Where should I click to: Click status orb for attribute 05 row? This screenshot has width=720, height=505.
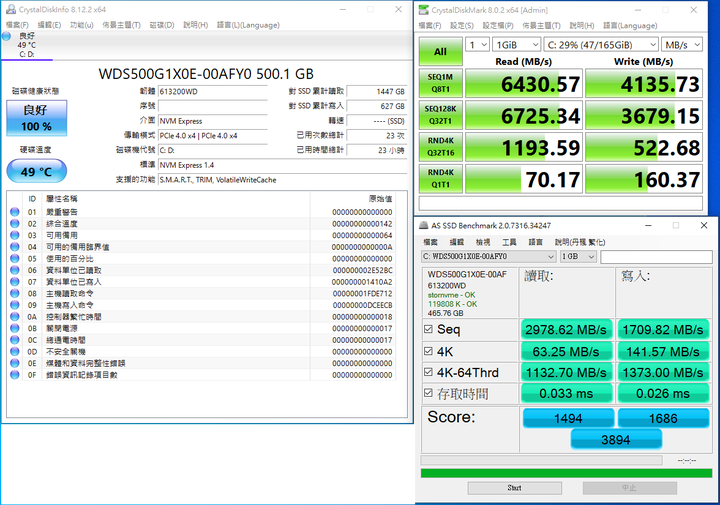click(15, 258)
